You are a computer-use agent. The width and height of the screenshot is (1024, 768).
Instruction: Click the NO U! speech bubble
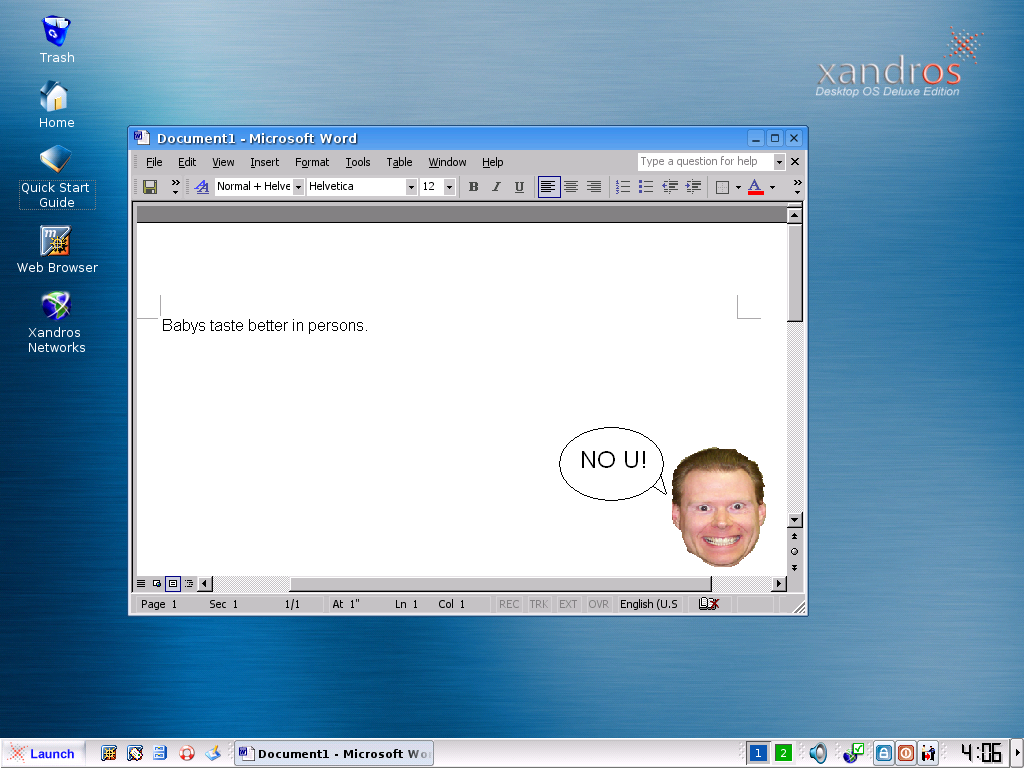tap(612, 464)
